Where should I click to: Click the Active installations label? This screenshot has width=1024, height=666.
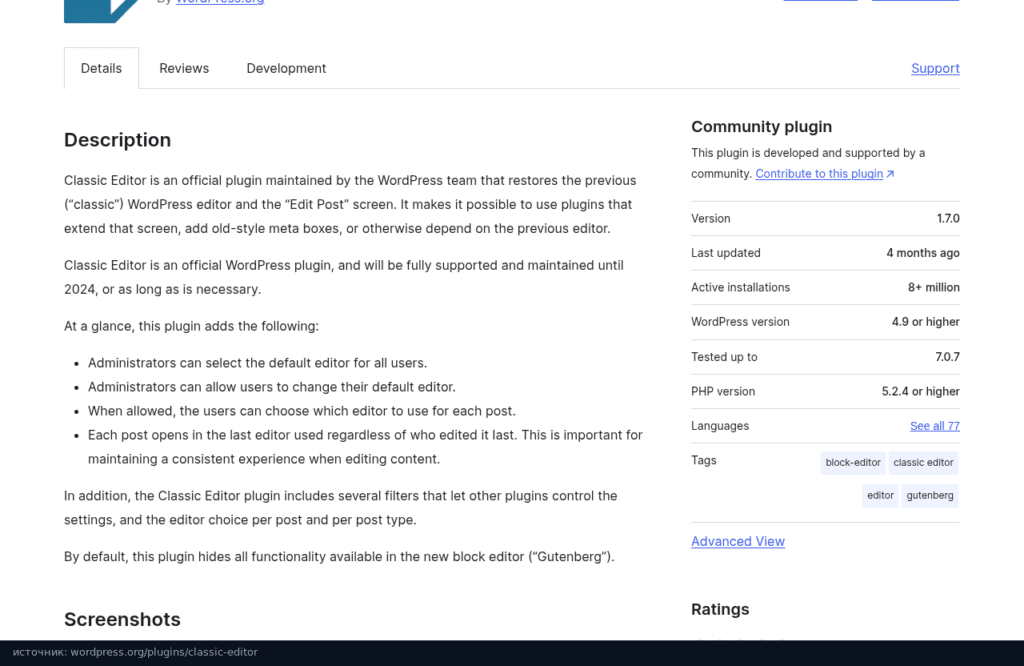tap(740, 287)
